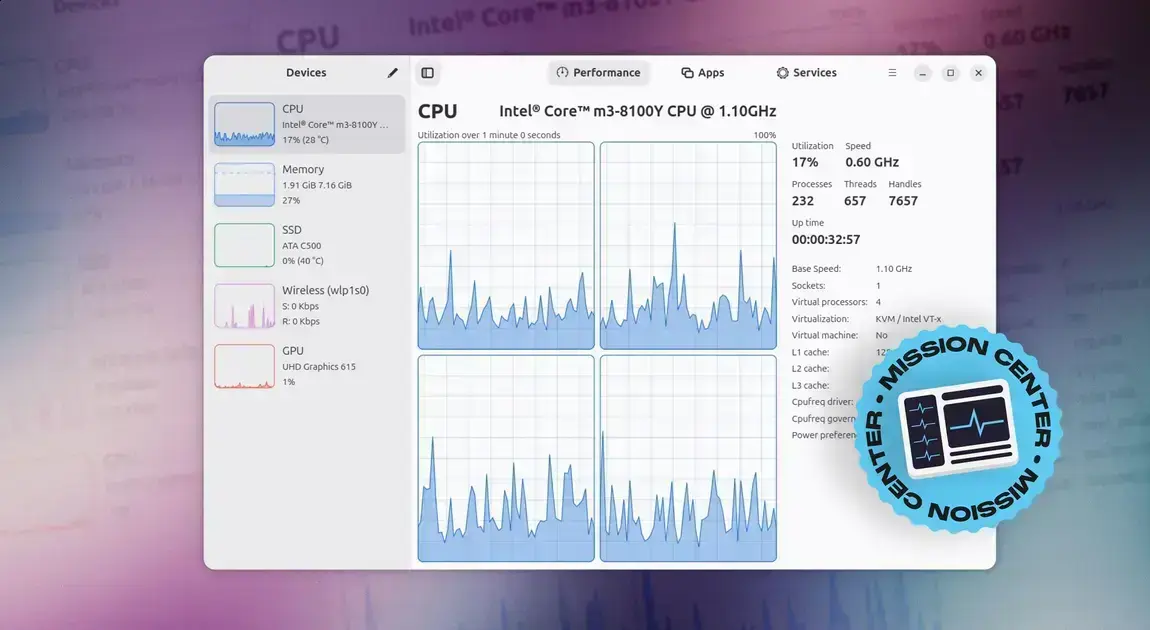Viewport: 1150px width, 630px height.
Task: Click the bottom-left CPU core graph
Action: (x=506, y=458)
